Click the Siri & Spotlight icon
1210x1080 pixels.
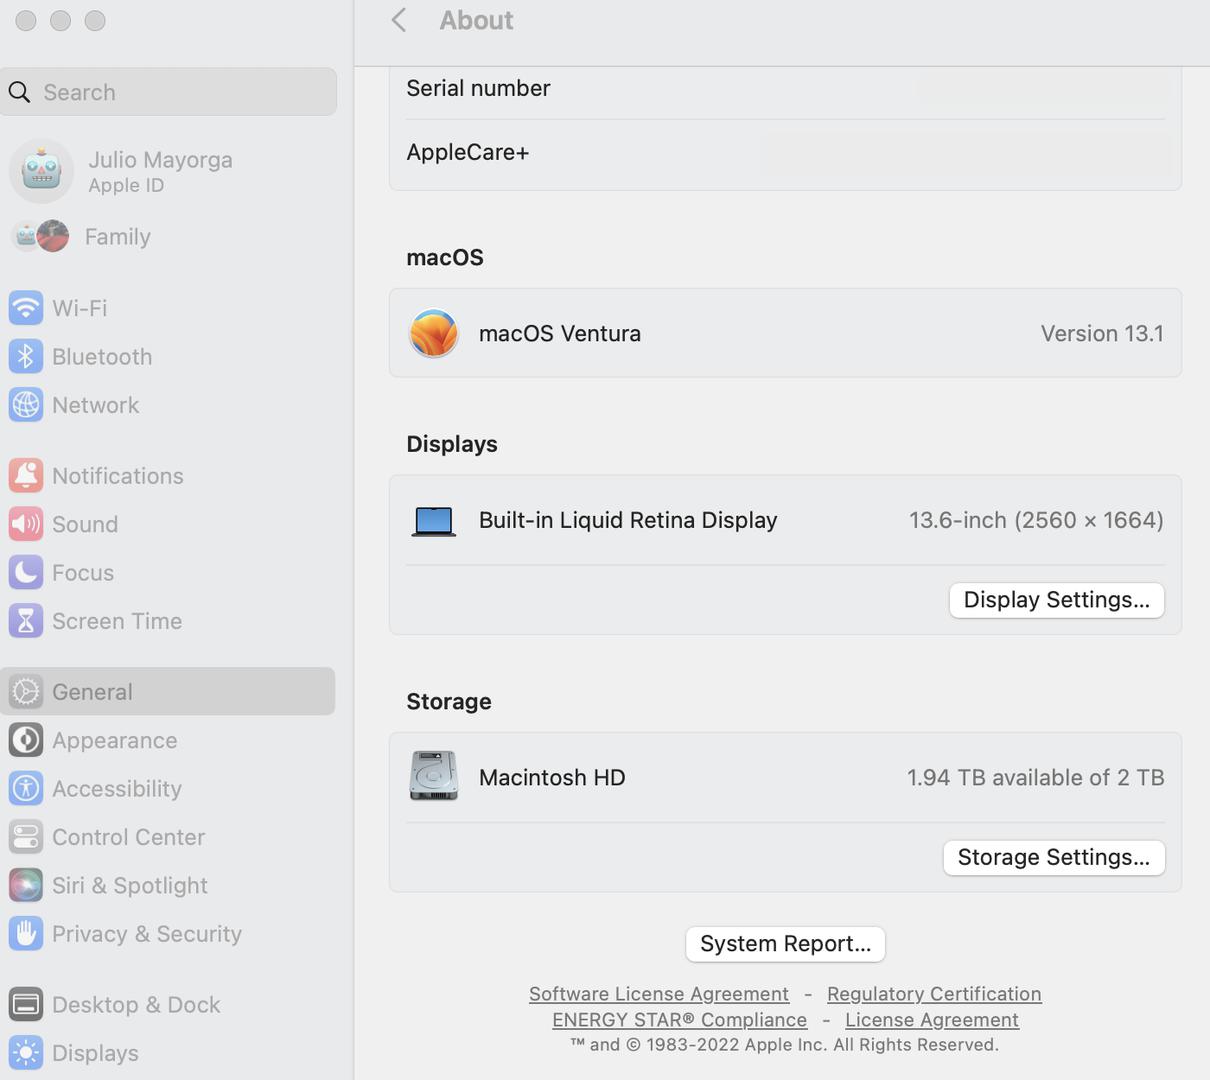click(26, 885)
